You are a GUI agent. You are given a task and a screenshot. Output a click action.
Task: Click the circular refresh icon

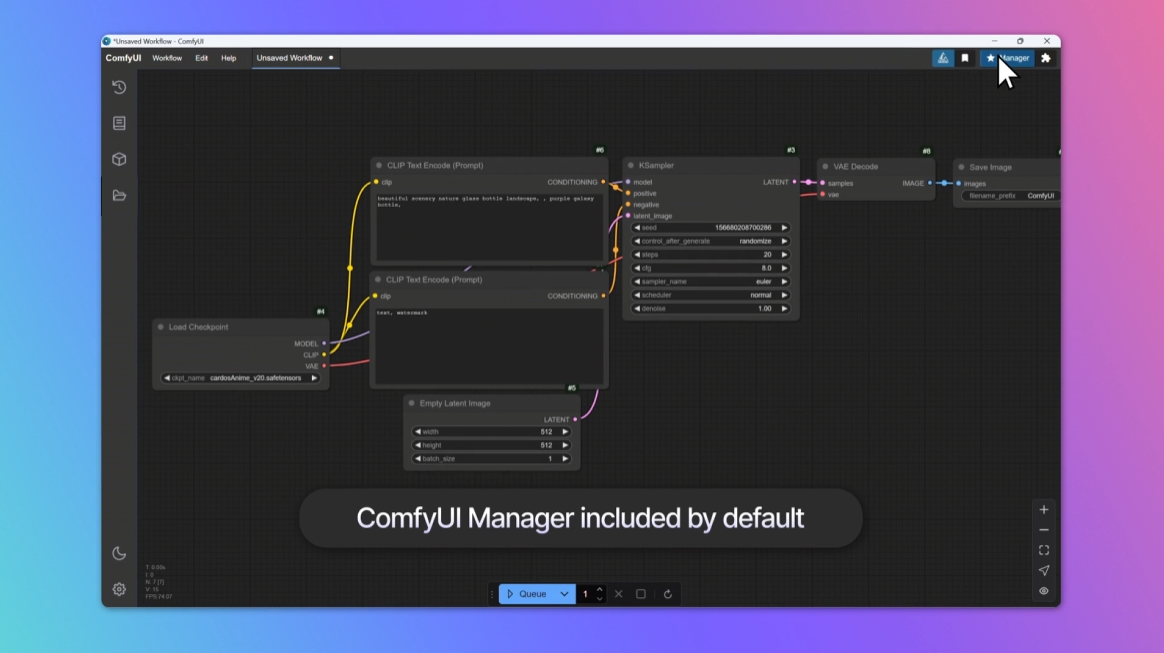(x=667, y=594)
